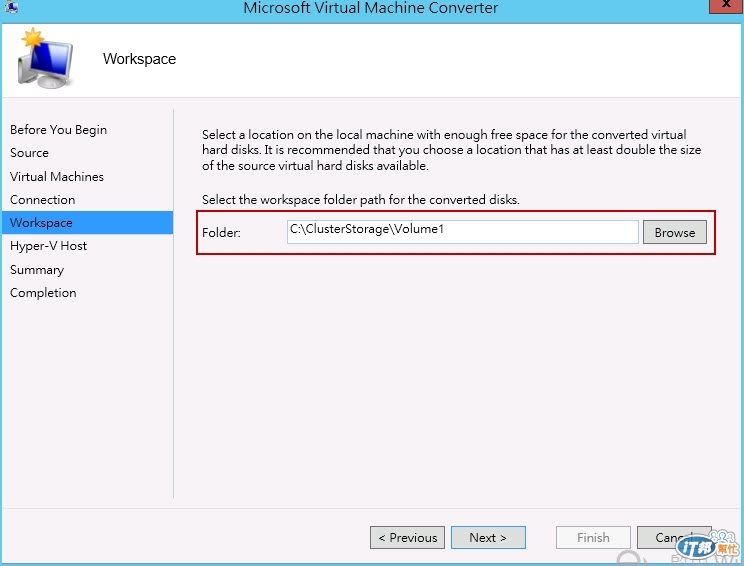The width and height of the screenshot is (744, 566).
Task: Select the Source step in sidebar
Action: click(x=29, y=153)
